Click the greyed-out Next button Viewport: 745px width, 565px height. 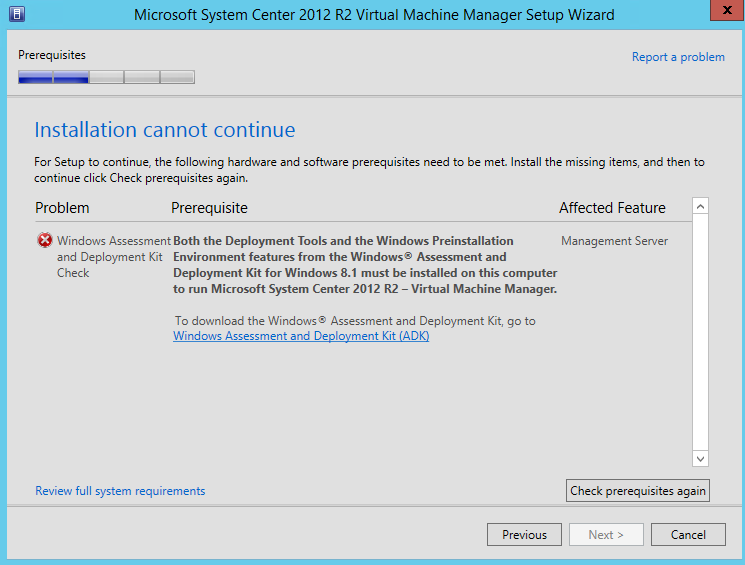point(606,535)
